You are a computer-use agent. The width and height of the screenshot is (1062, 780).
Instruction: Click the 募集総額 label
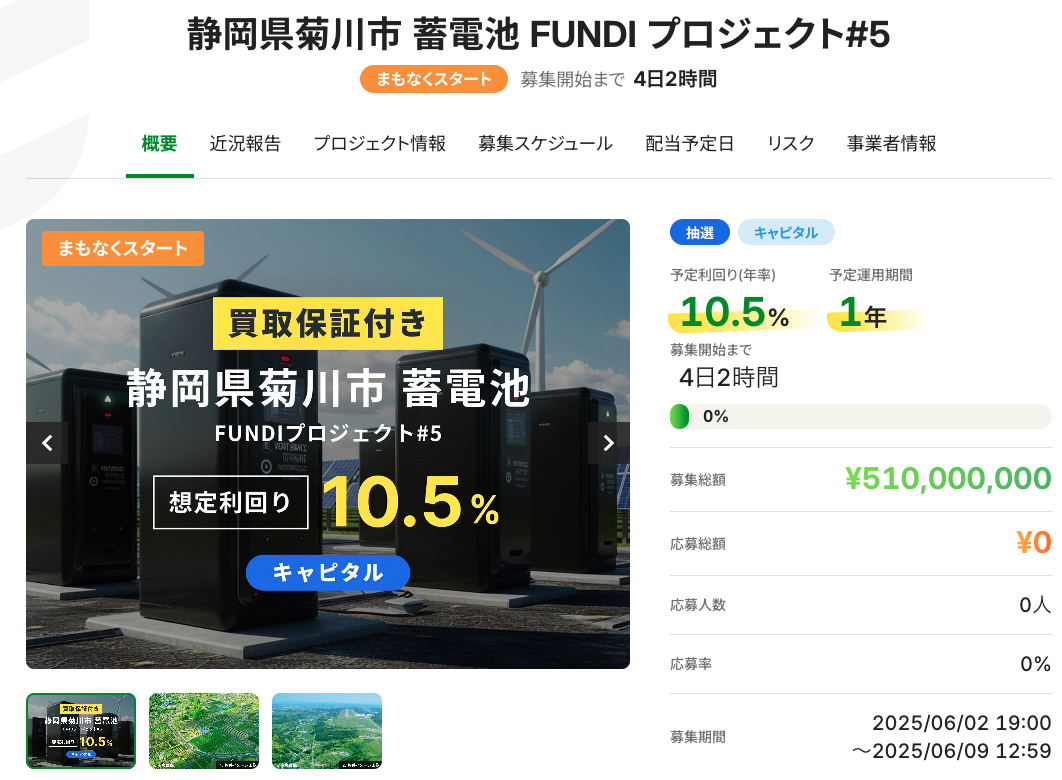[698, 480]
